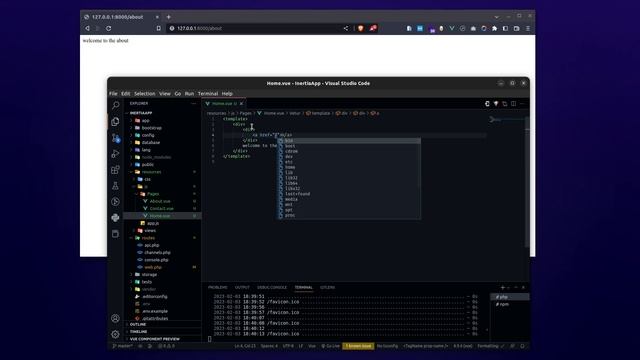Open the File menu
The height and width of the screenshot is (360, 640).
pos(113,93)
